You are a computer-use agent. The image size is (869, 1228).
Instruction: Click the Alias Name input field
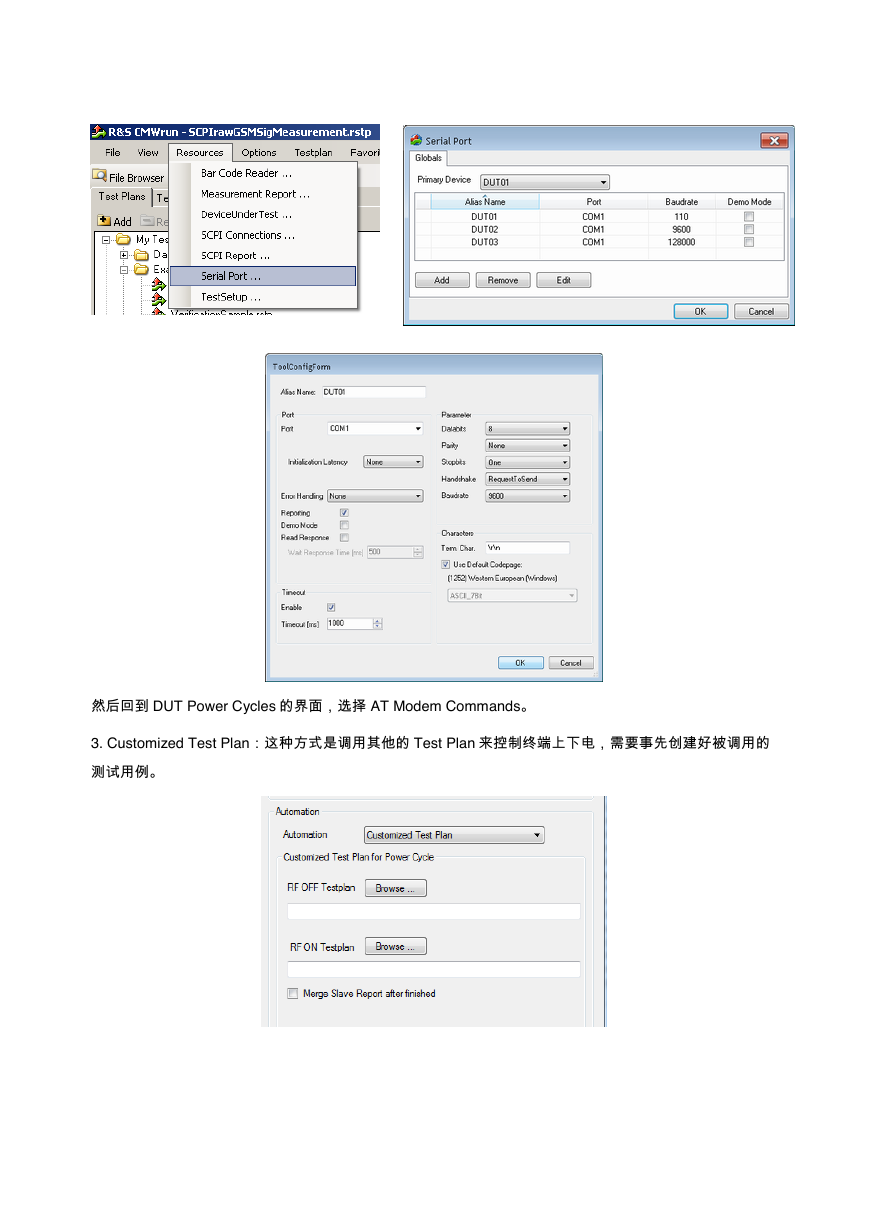coord(373,392)
